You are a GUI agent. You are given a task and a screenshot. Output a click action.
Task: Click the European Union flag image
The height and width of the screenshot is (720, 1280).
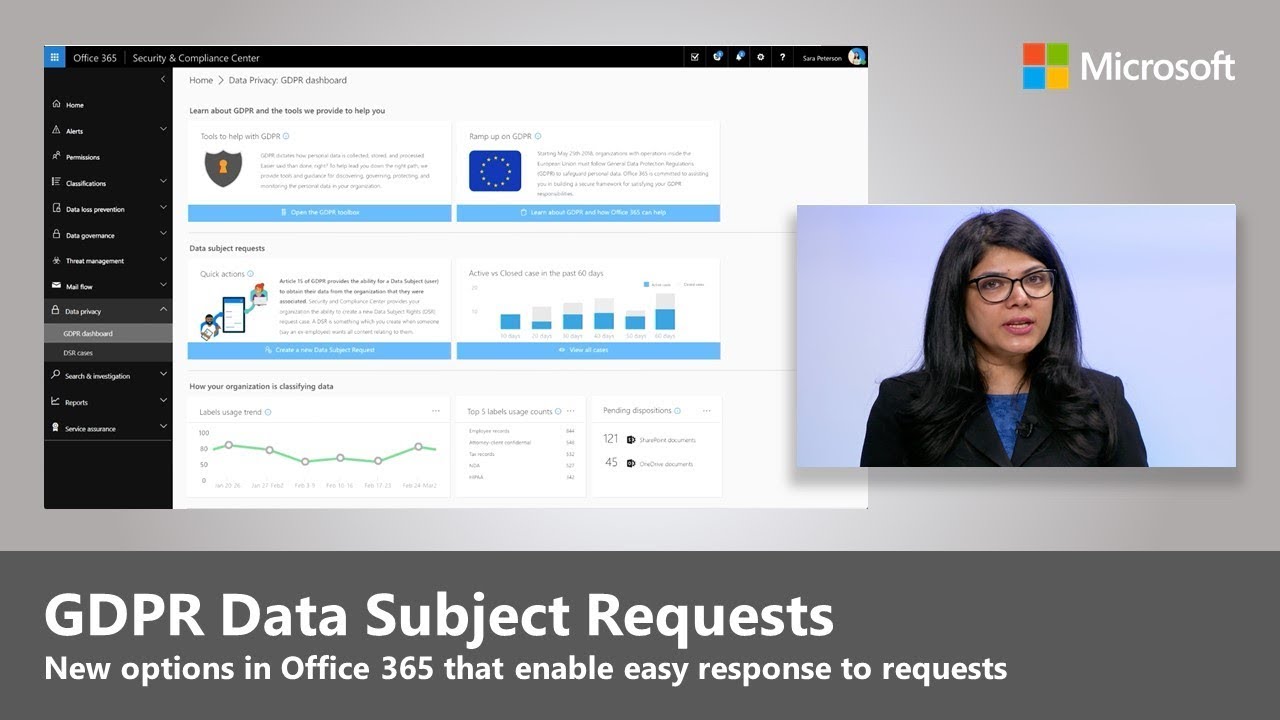(x=495, y=171)
